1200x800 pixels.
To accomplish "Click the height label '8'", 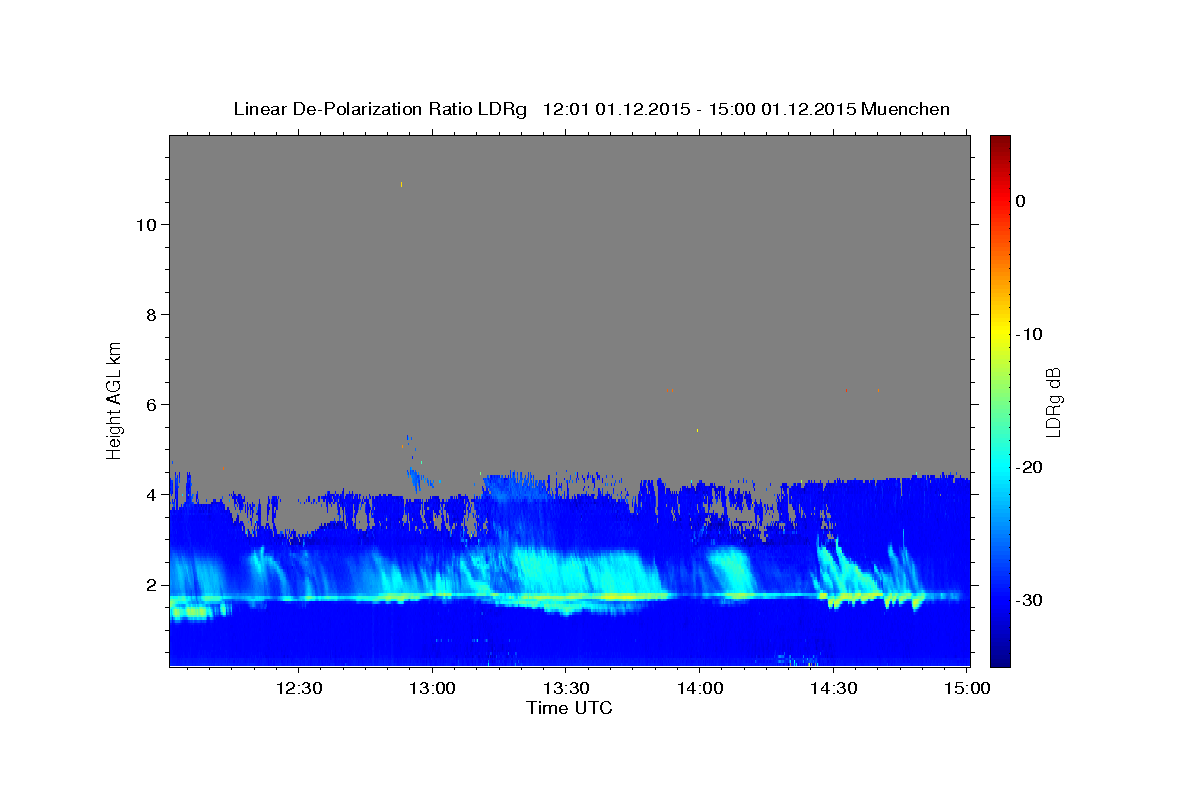I will point(150,314).
